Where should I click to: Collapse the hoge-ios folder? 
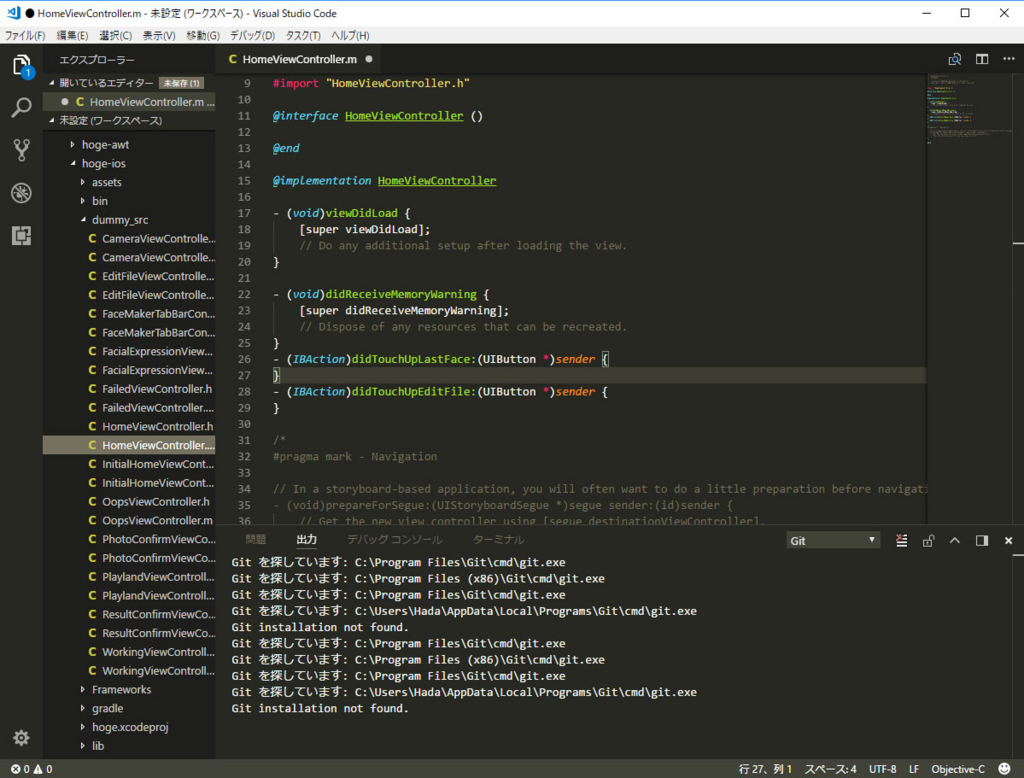(x=72, y=163)
